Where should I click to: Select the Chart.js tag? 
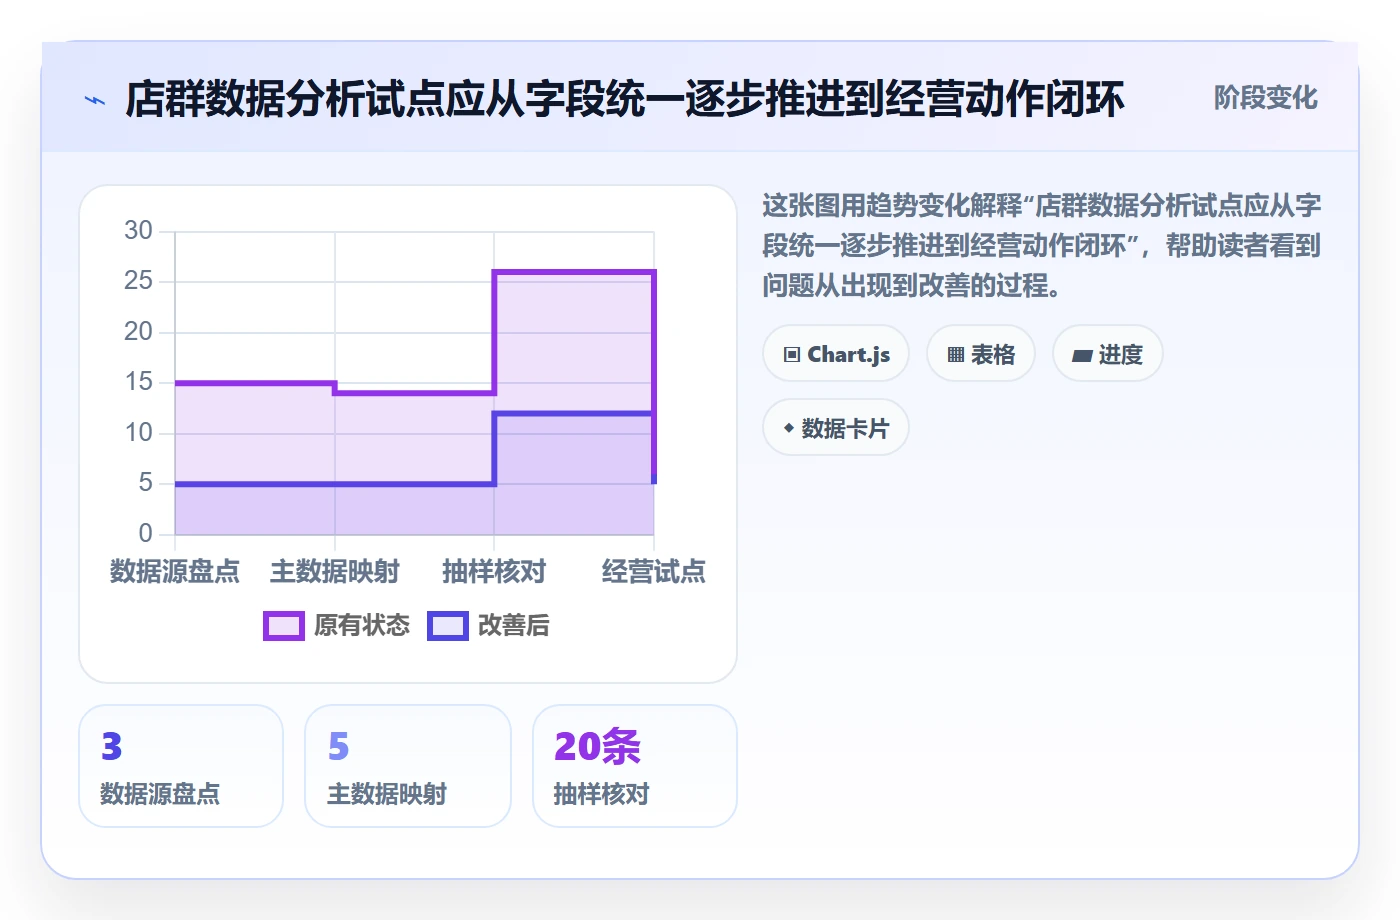coord(836,354)
